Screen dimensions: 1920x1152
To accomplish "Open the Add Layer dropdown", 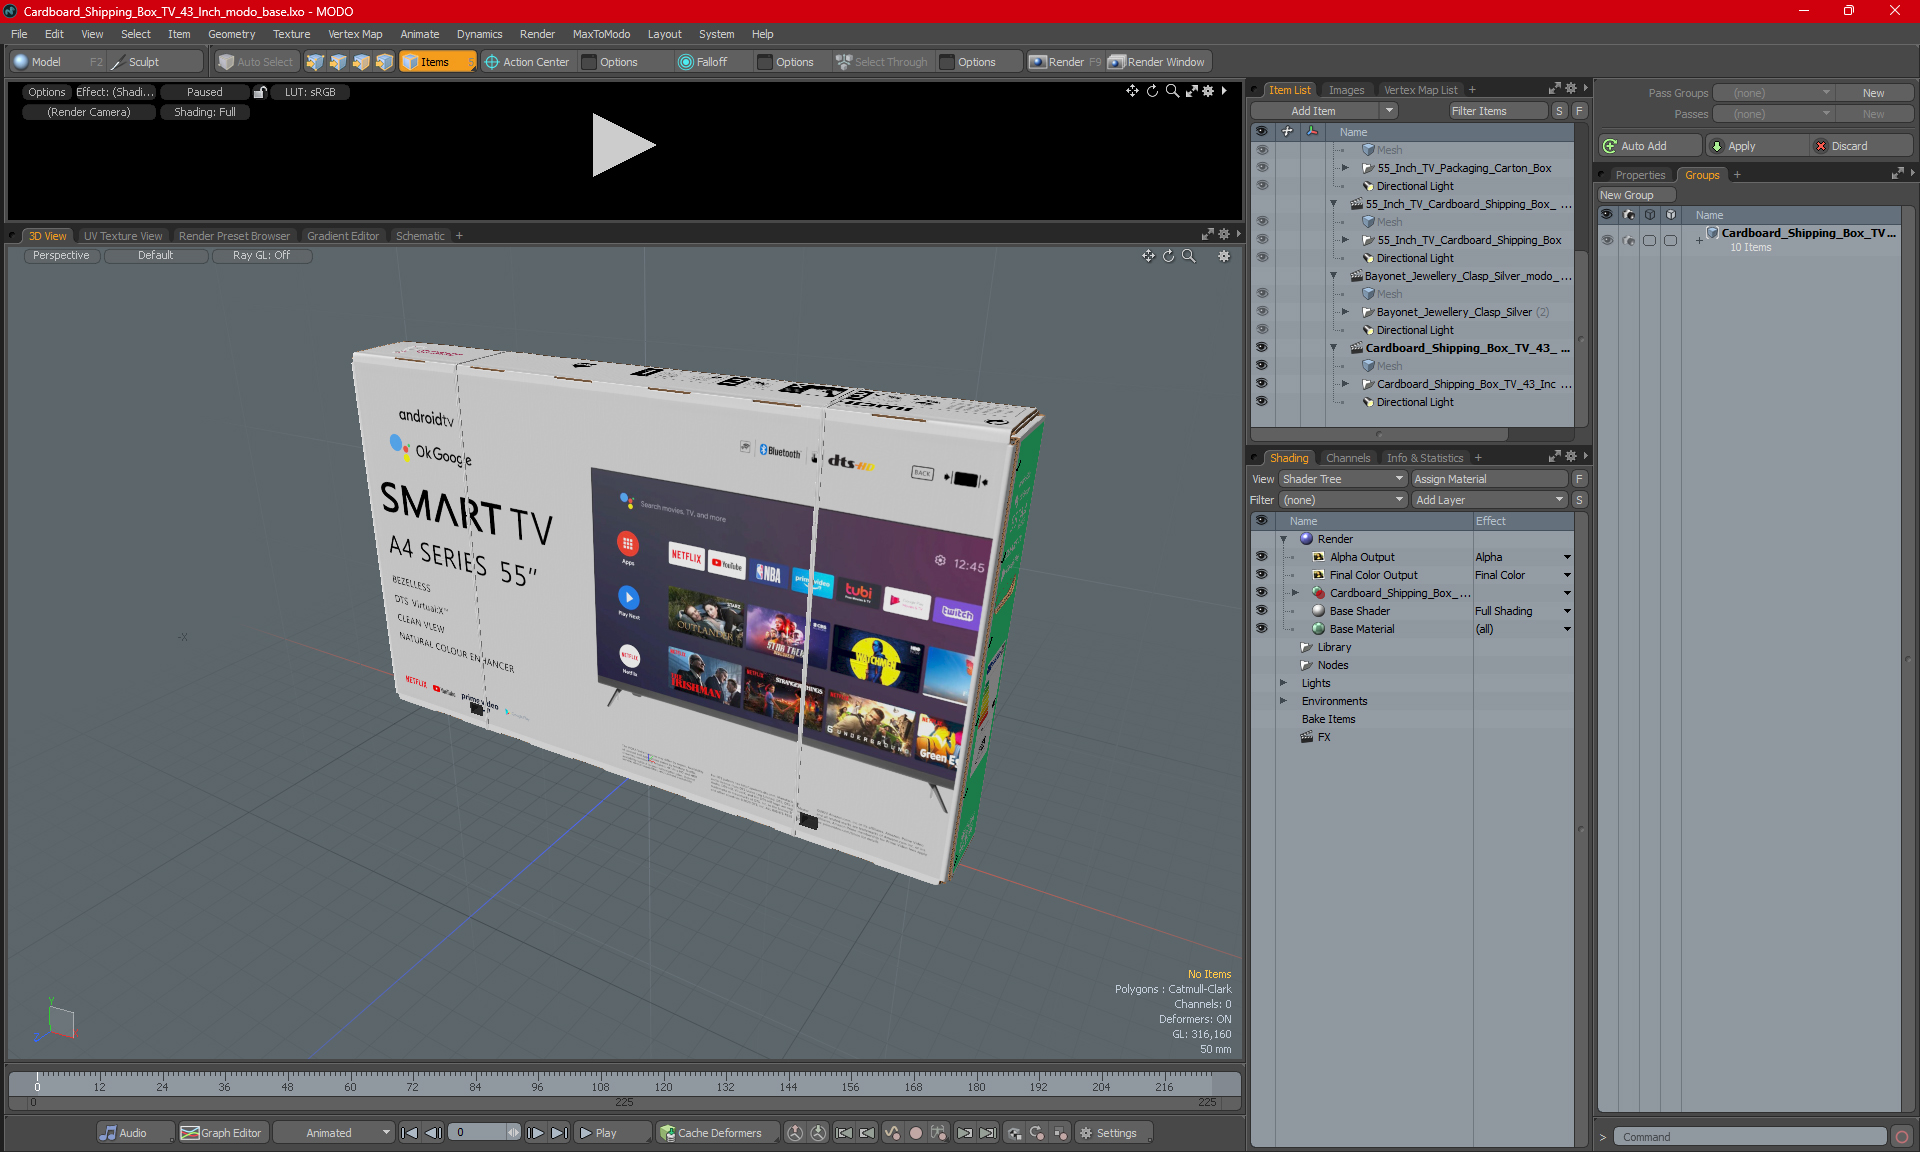I will (1490, 500).
